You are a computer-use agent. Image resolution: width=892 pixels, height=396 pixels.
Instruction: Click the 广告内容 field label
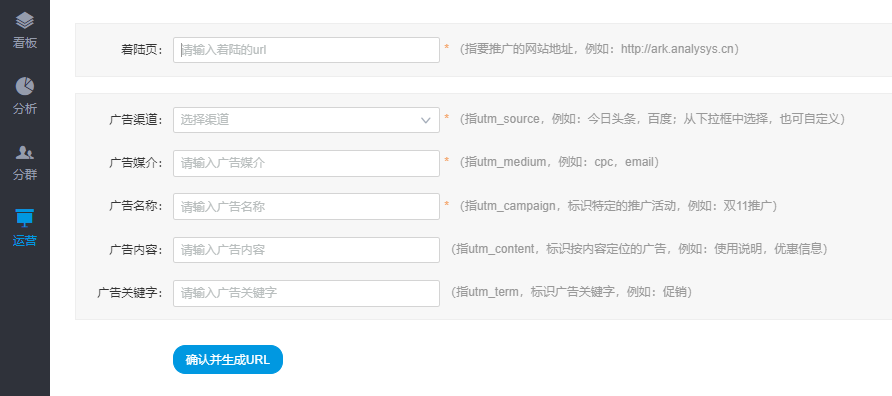[x=137, y=250]
